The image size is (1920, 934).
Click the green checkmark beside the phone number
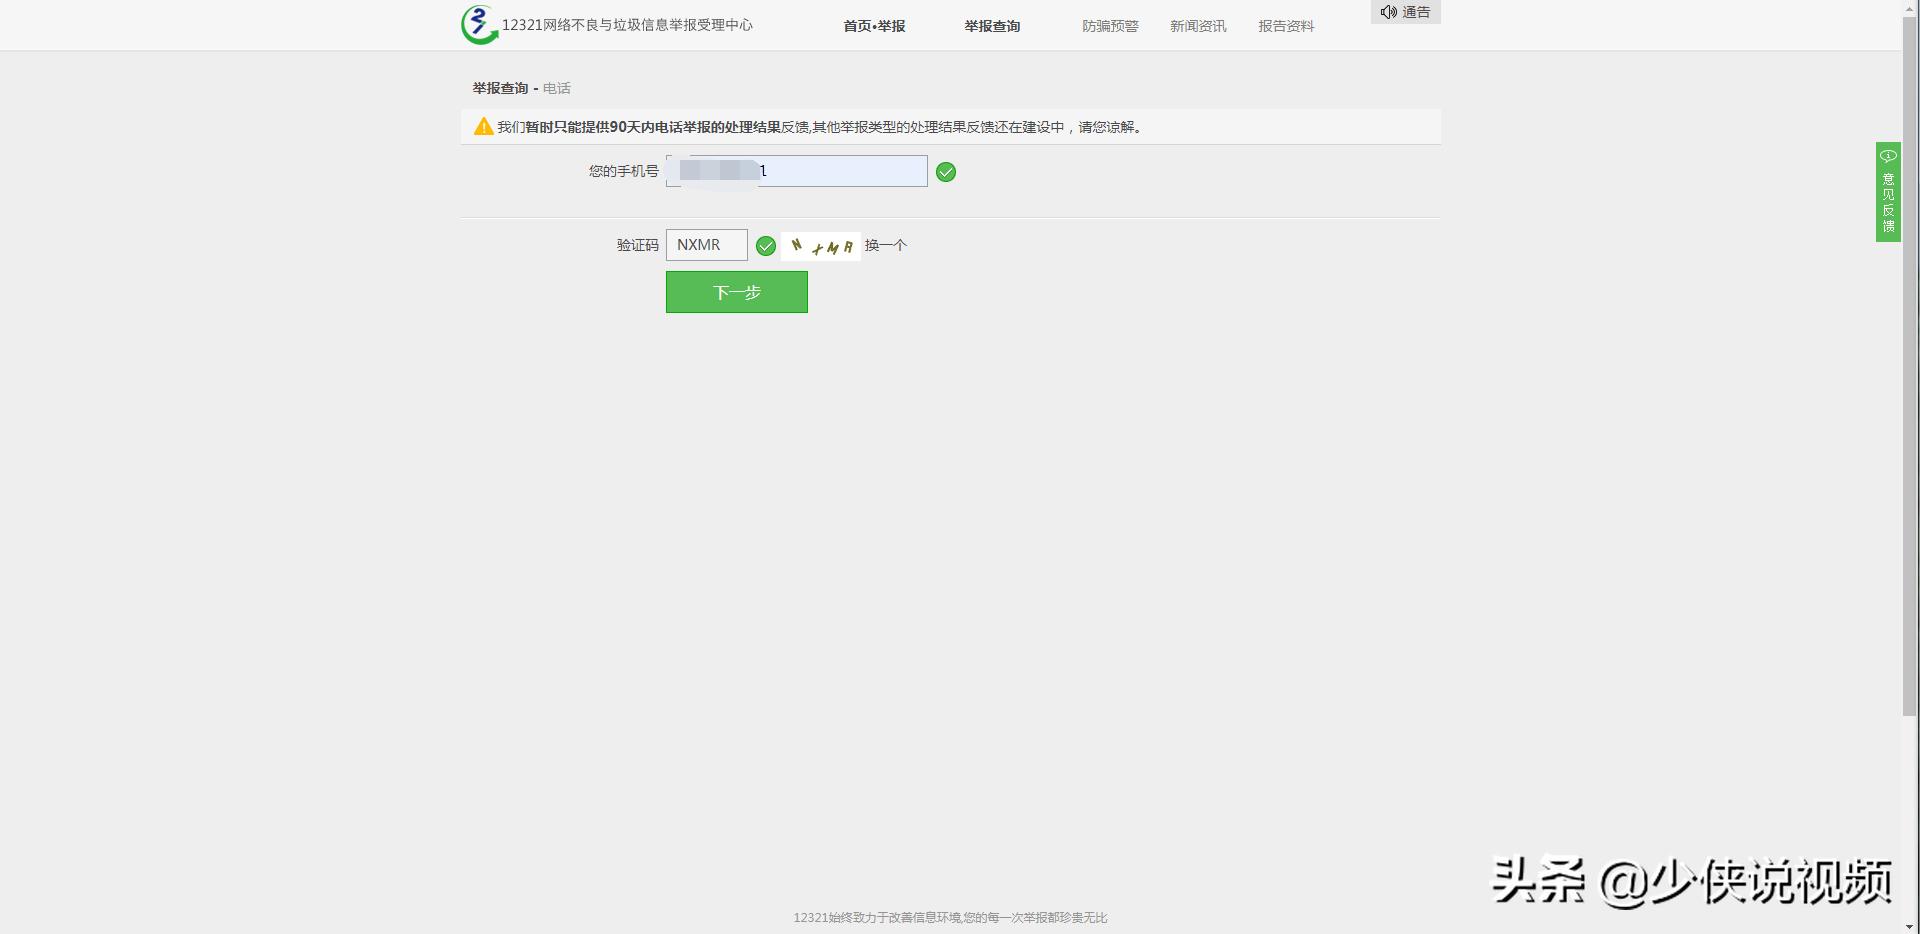click(946, 171)
